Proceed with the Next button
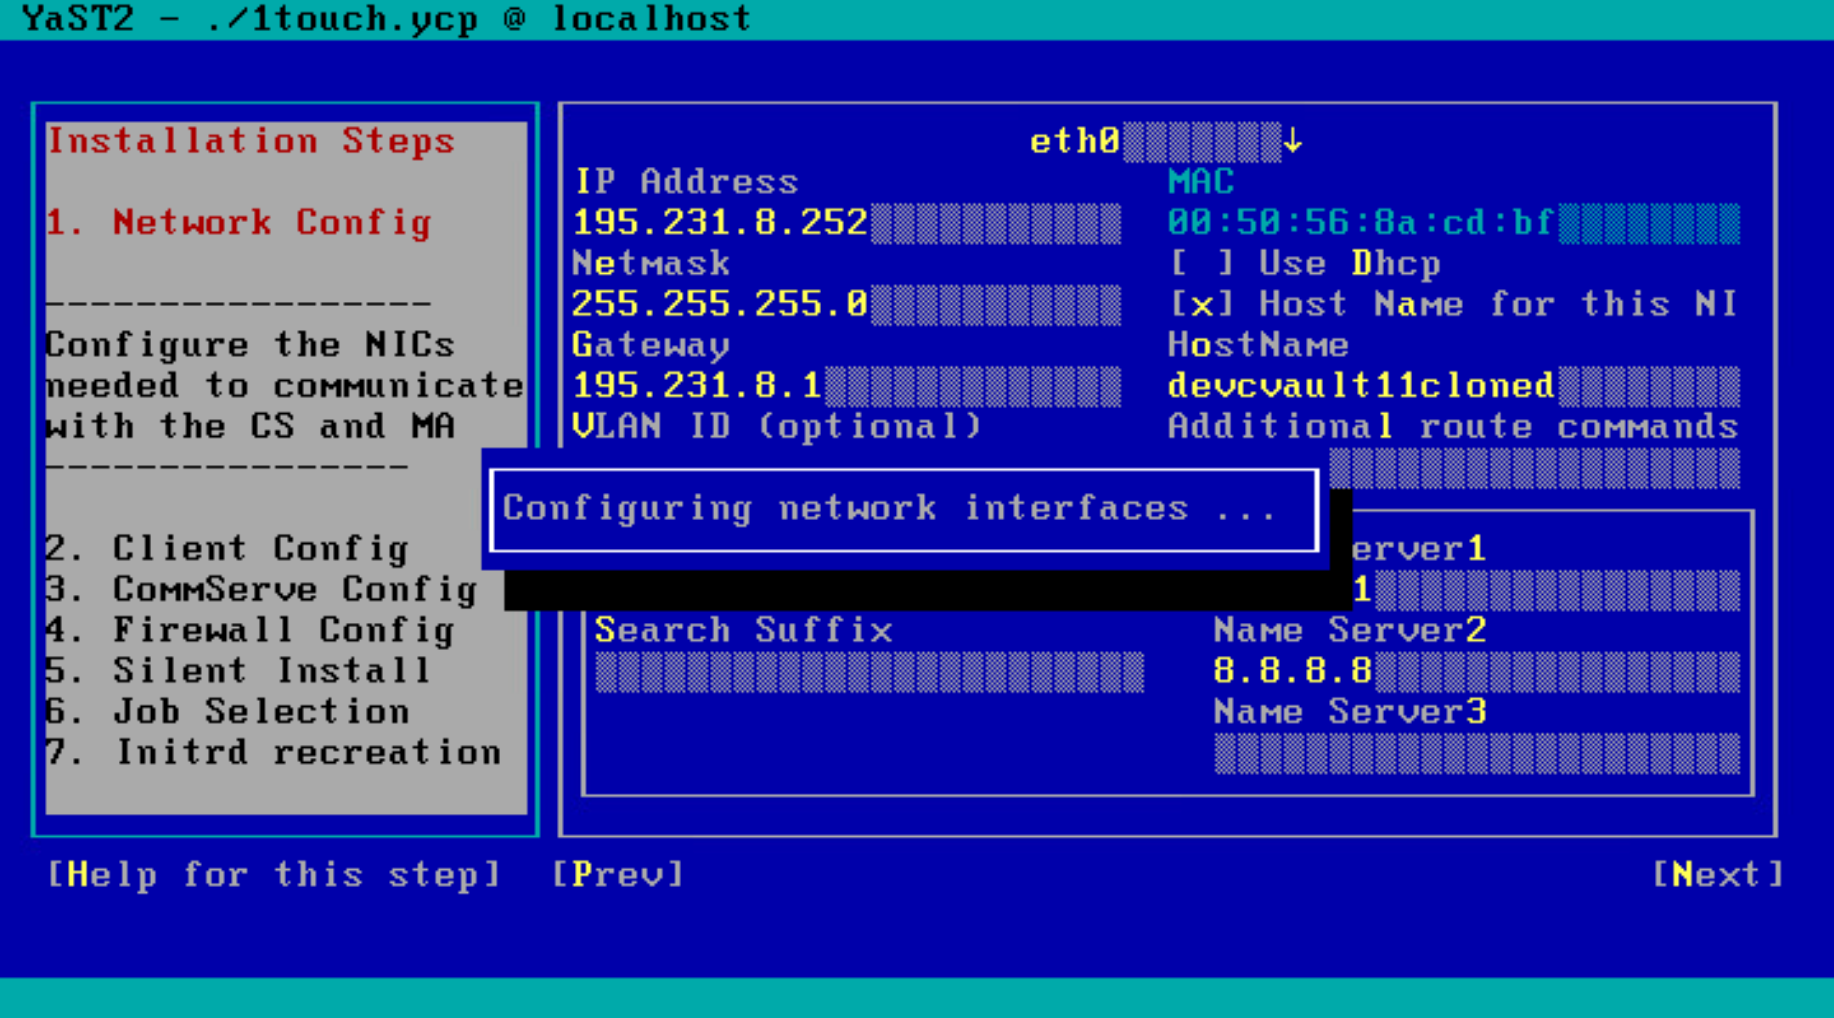This screenshot has height=1018, width=1834. pyautogui.click(x=1717, y=875)
